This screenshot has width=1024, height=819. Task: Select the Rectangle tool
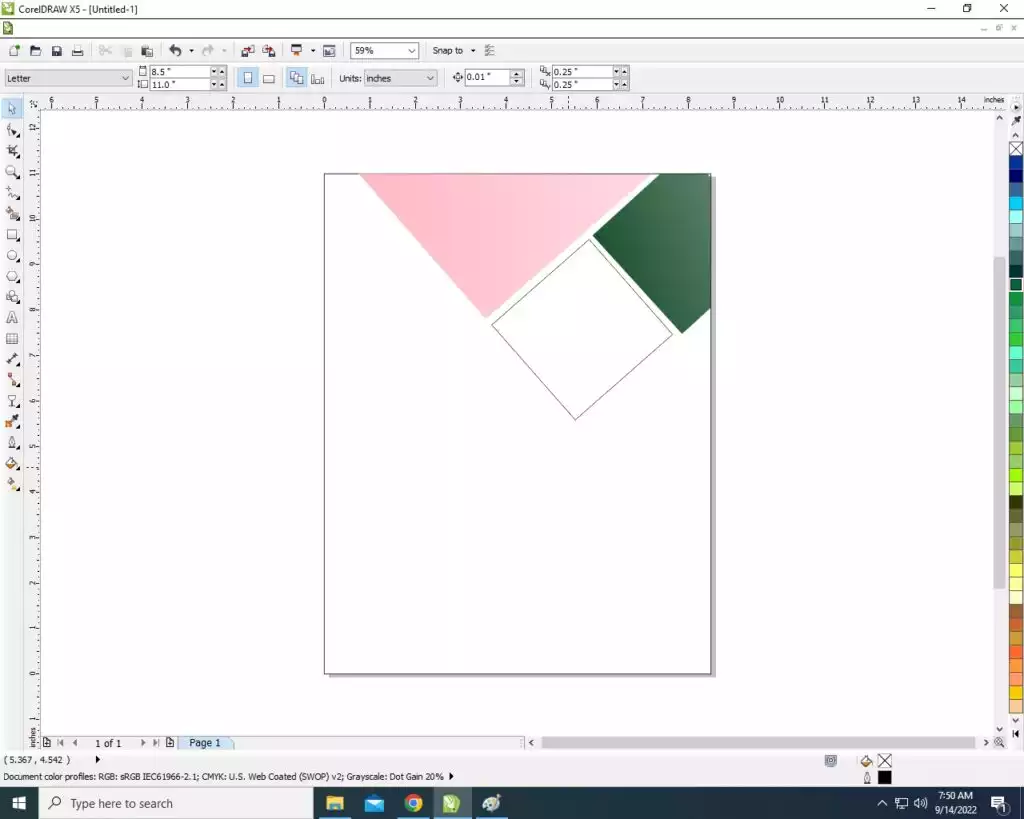(x=12, y=235)
